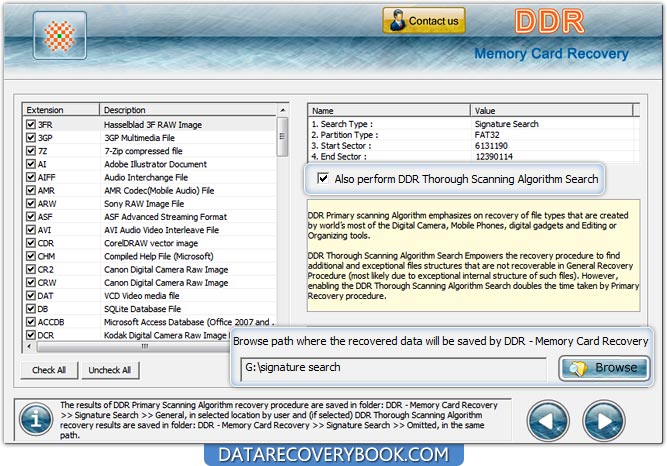
Task: Click the '3. Start Sector :' row
Action: click(x=473, y=146)
